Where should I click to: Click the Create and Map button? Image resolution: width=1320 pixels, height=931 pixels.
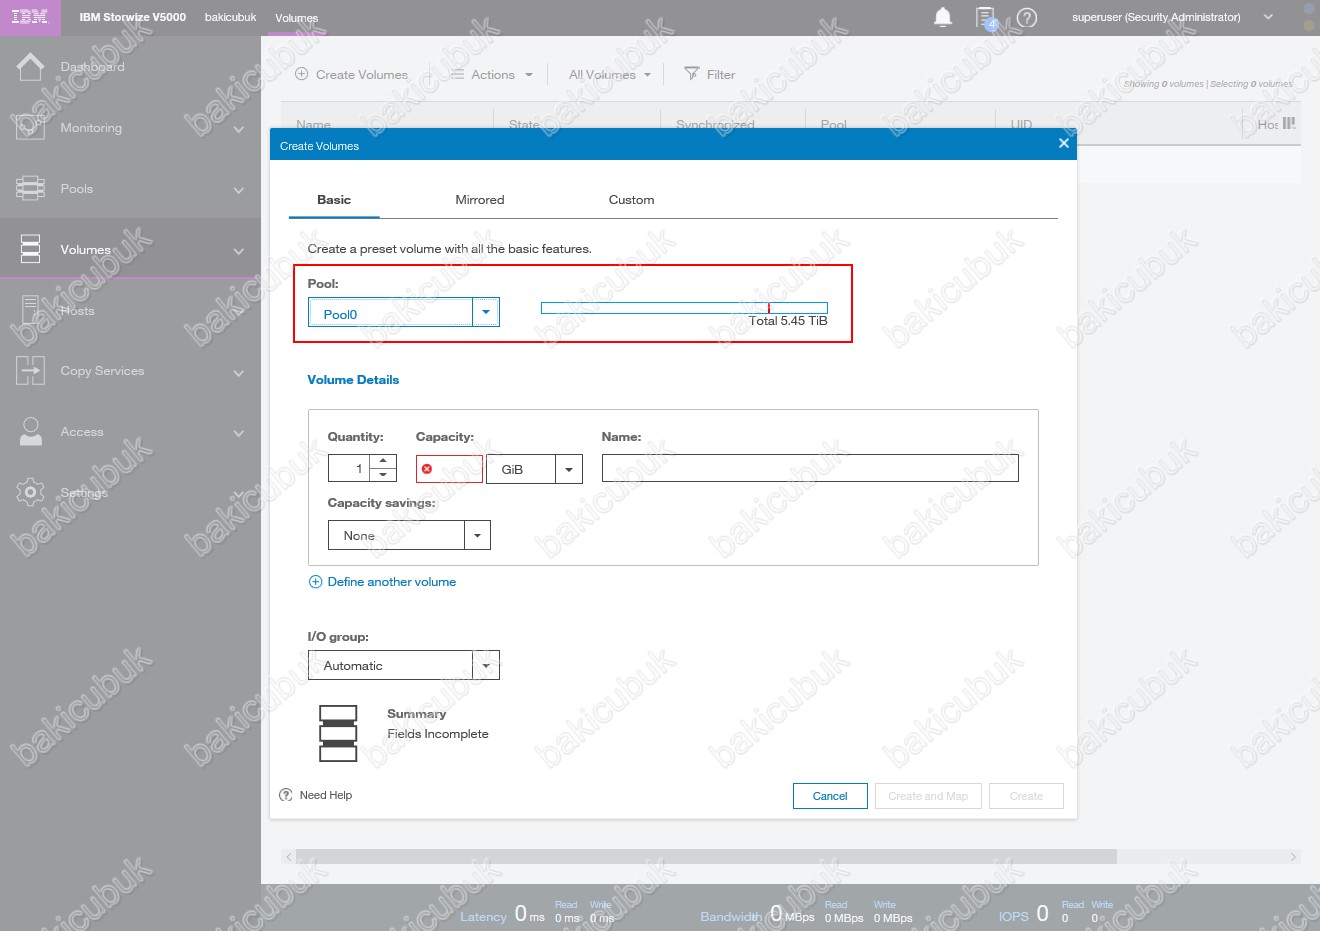point(928,796)
